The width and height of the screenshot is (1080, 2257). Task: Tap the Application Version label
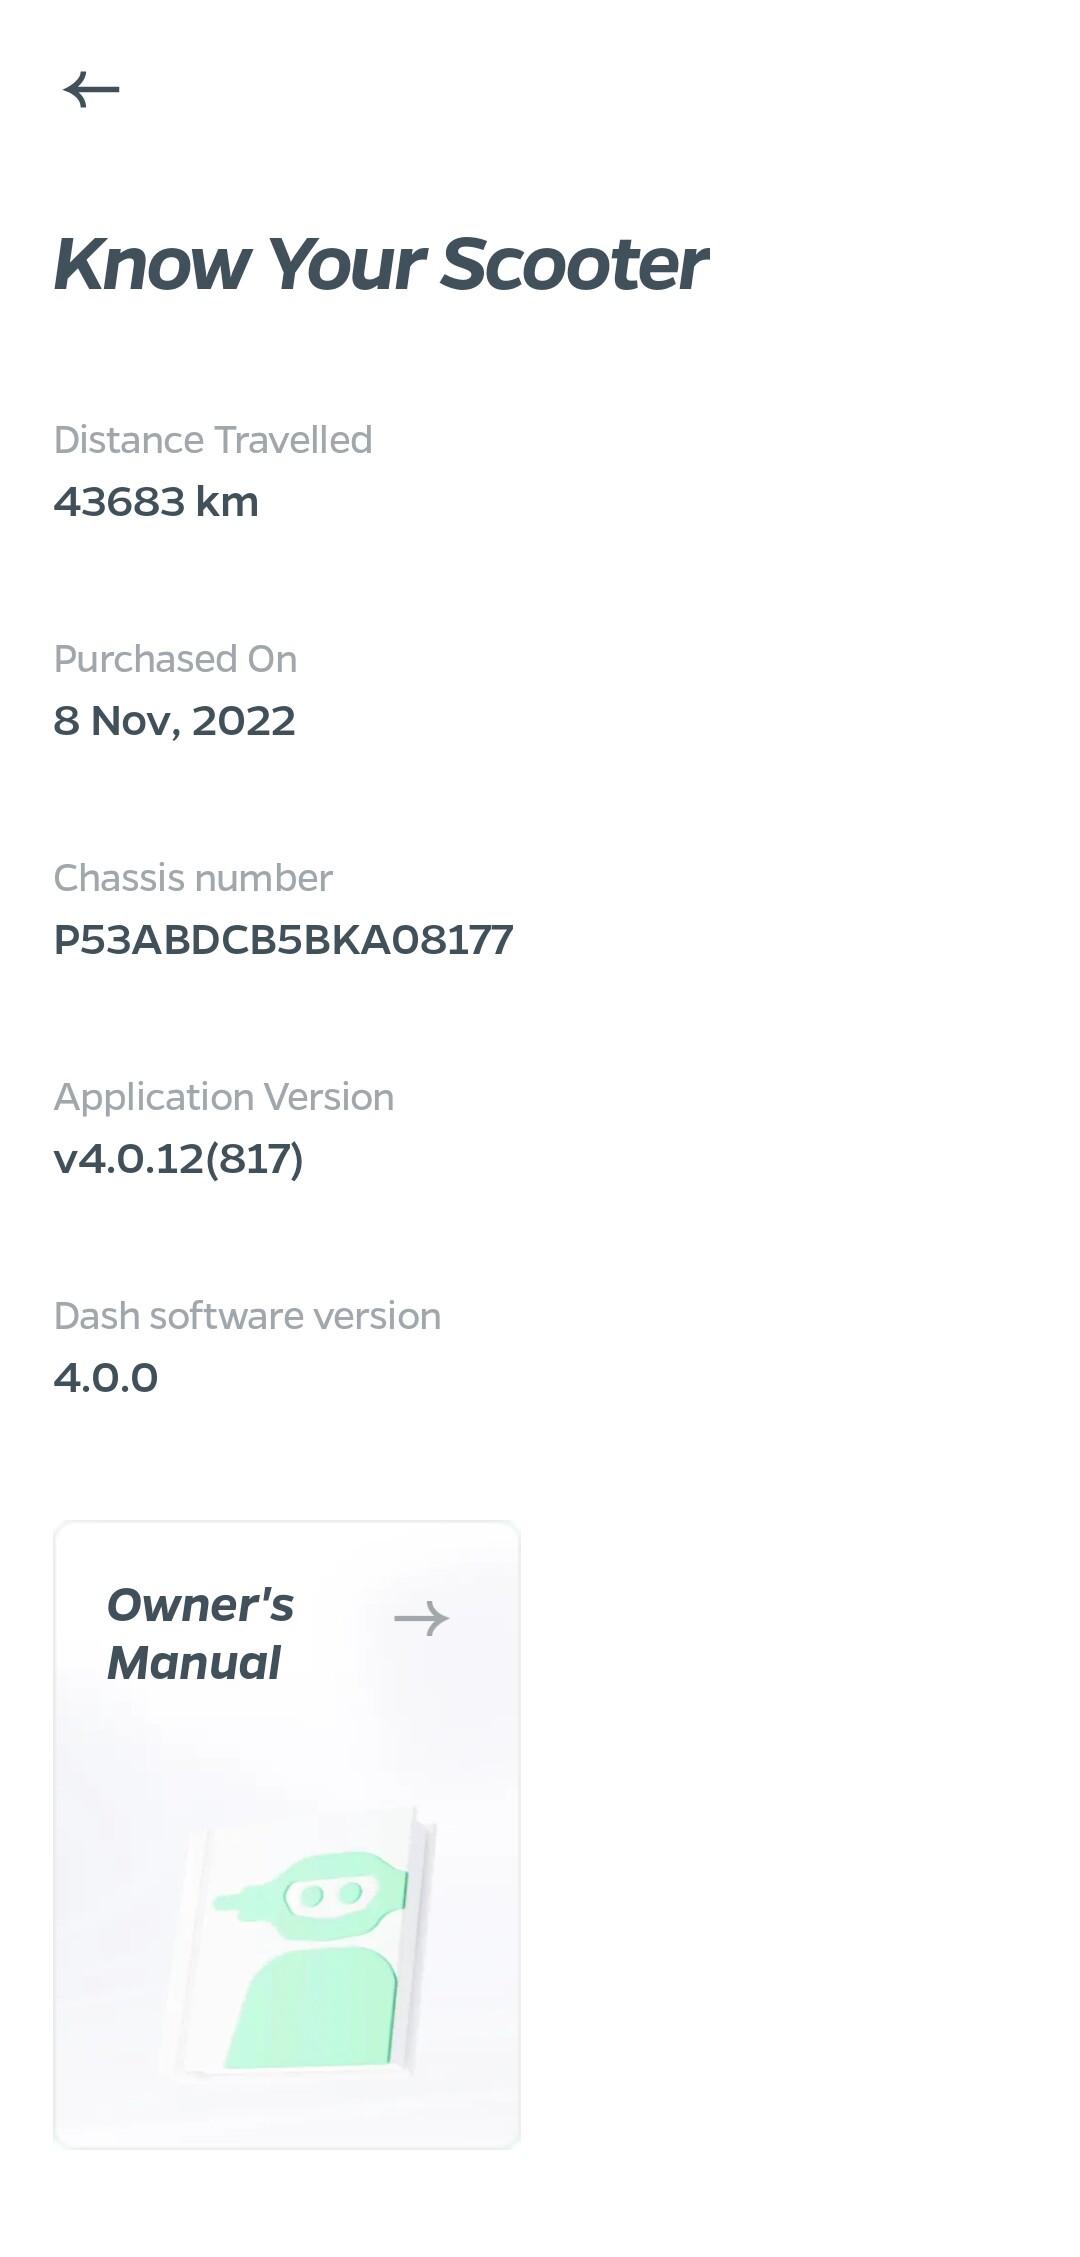[224, 1098]
